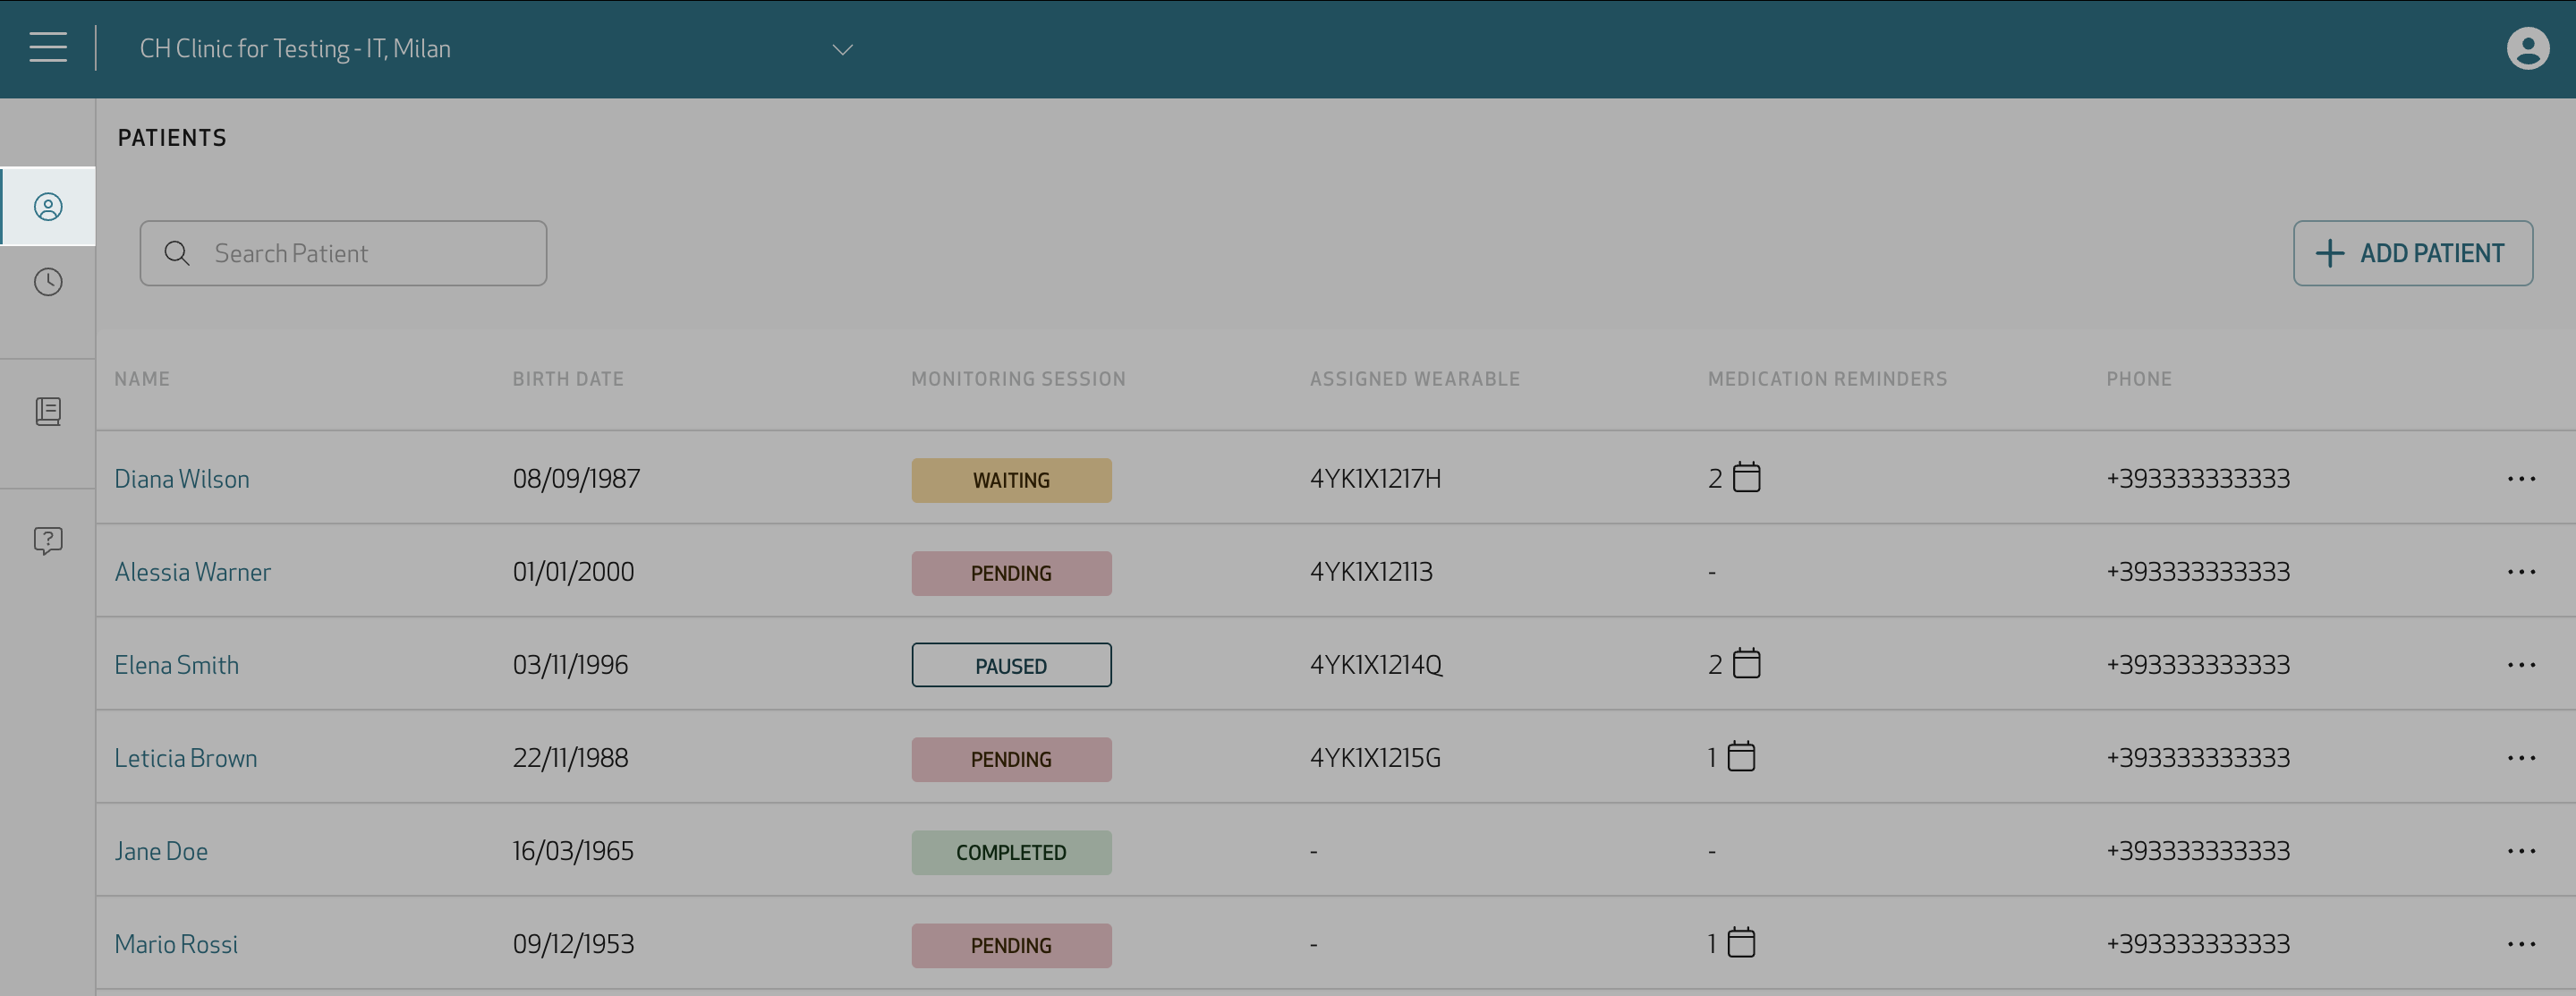This screenshot has width=2576, height=996.
Task: Open Diana Wilson's patient record
Action: pyautogui.click(x=182, y=479)
